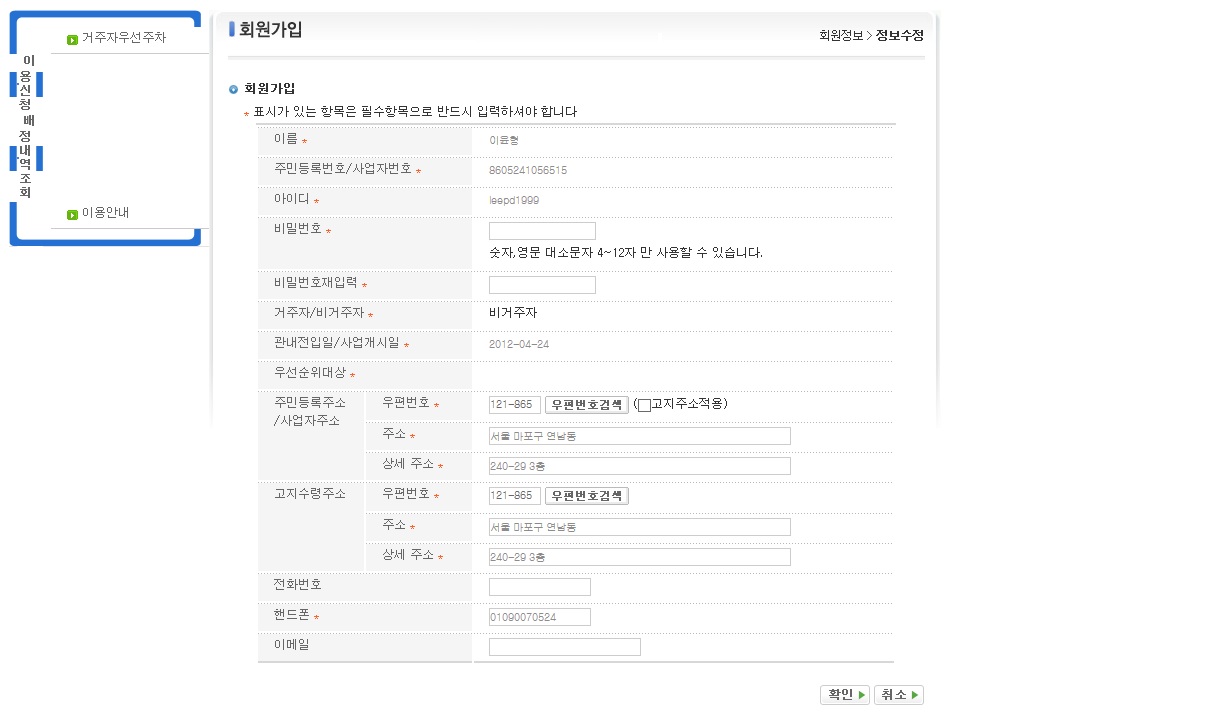Open the 거주자우선주차 menu item
The image size is (1218, 726).
click(x=123, y=38)
